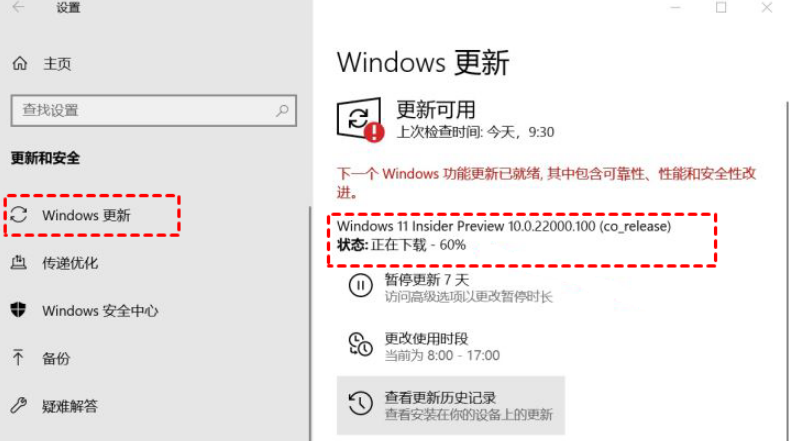Click the upload arrow icon for 备份
795x441 pixels.
(18, 357)
